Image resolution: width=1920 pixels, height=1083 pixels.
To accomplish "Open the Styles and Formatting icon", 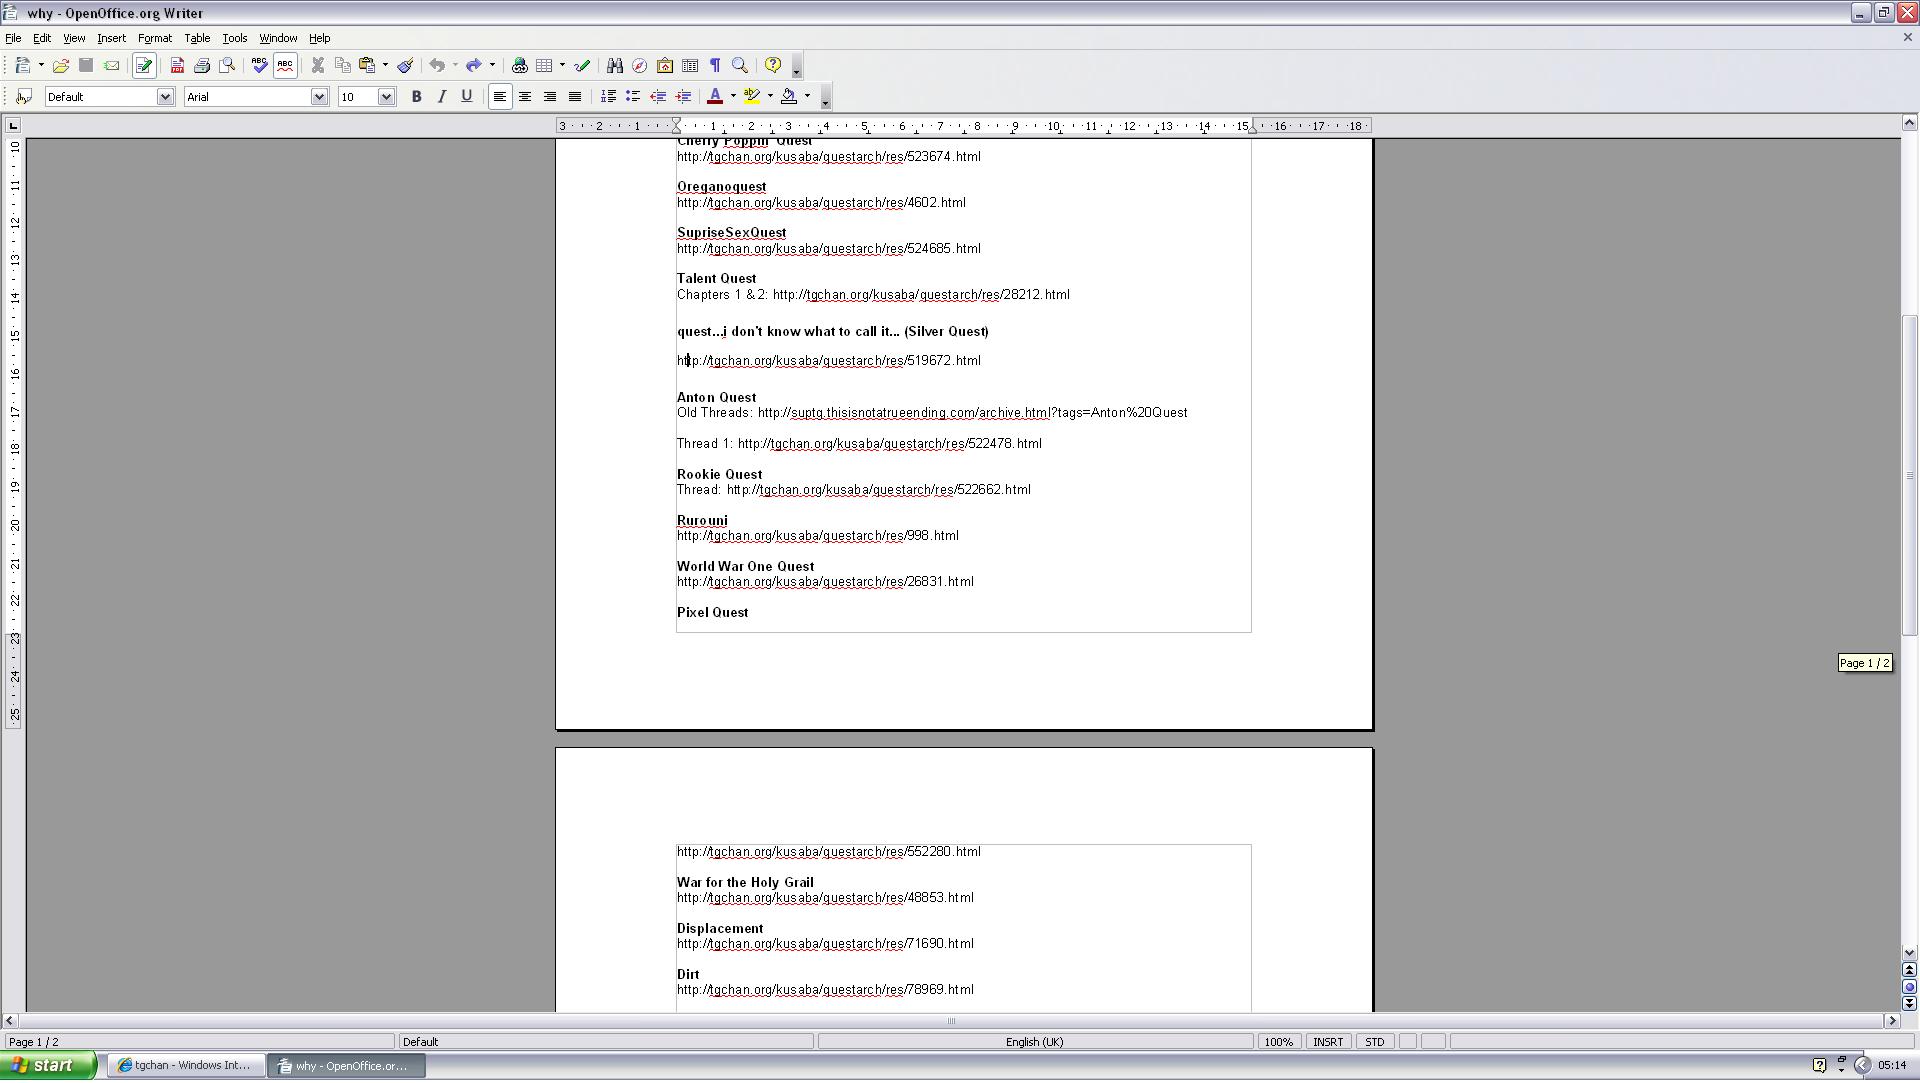I will (25, 97).
